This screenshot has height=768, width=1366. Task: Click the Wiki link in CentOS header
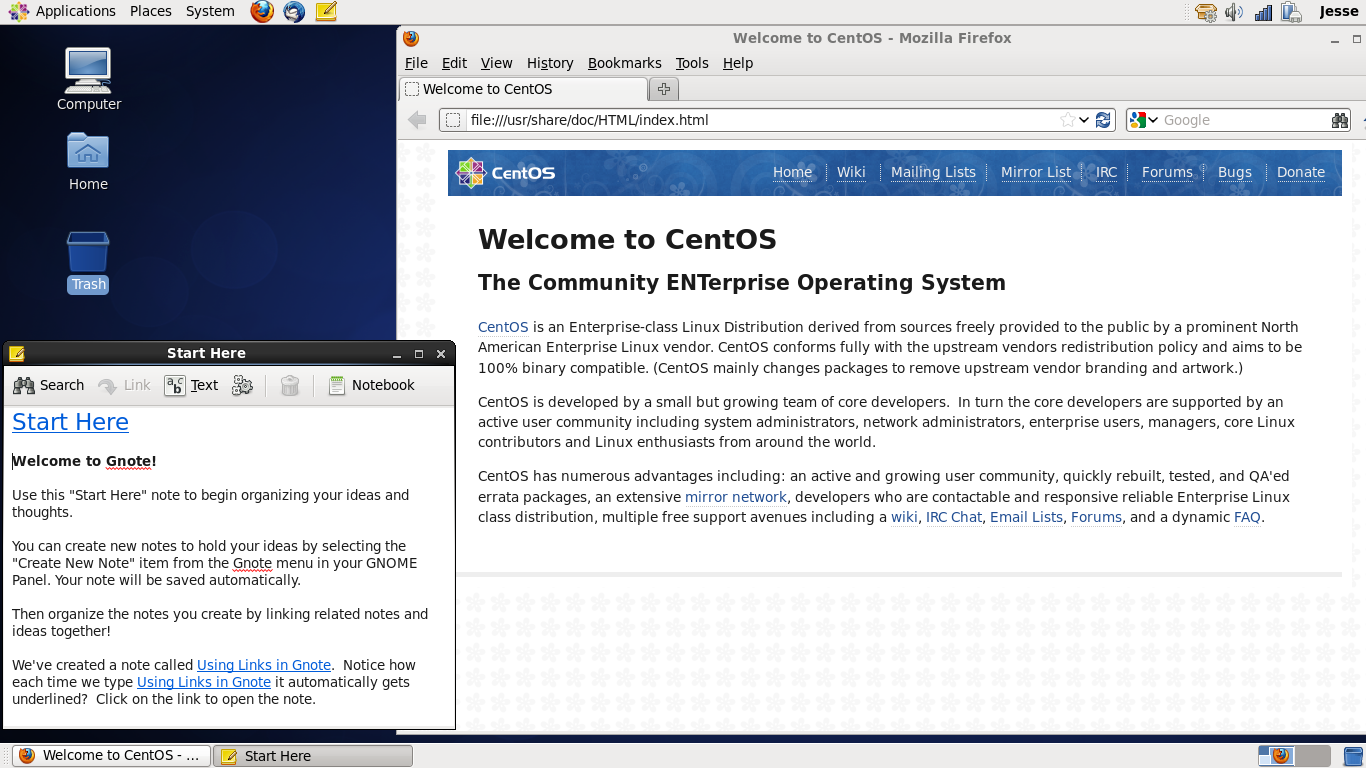[x=851, y=172]
